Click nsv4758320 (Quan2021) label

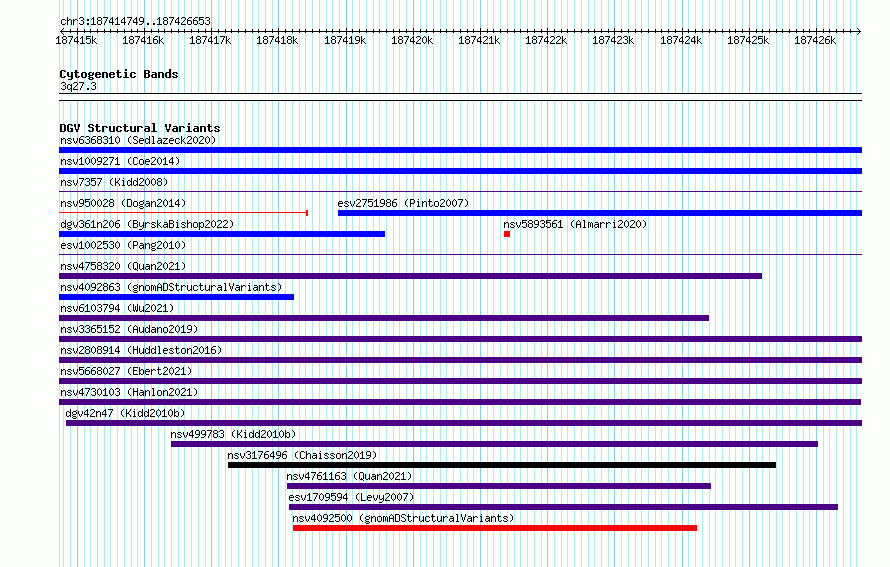pos(123,266)
